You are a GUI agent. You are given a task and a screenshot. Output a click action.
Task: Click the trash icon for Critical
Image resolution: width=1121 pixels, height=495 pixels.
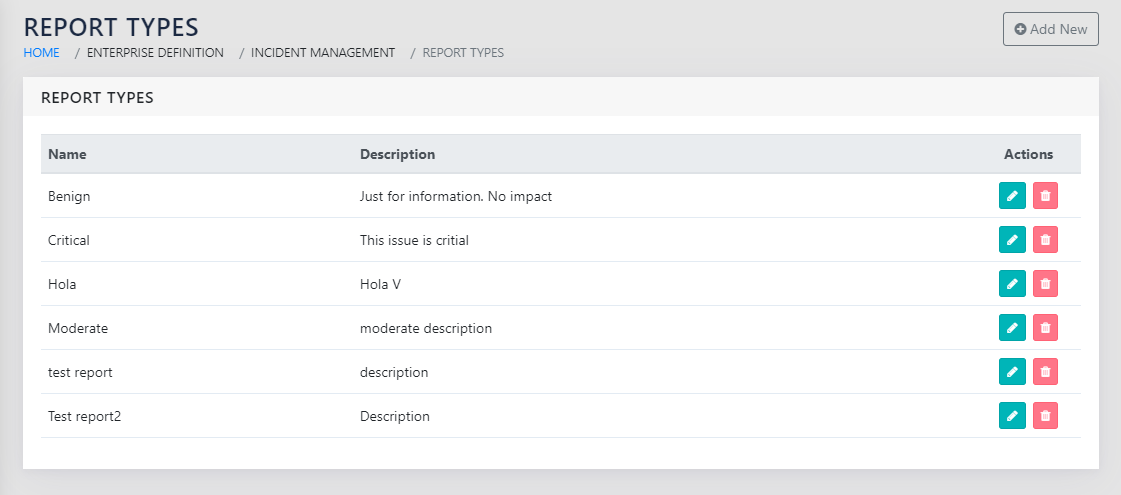tap(1045, 240)
